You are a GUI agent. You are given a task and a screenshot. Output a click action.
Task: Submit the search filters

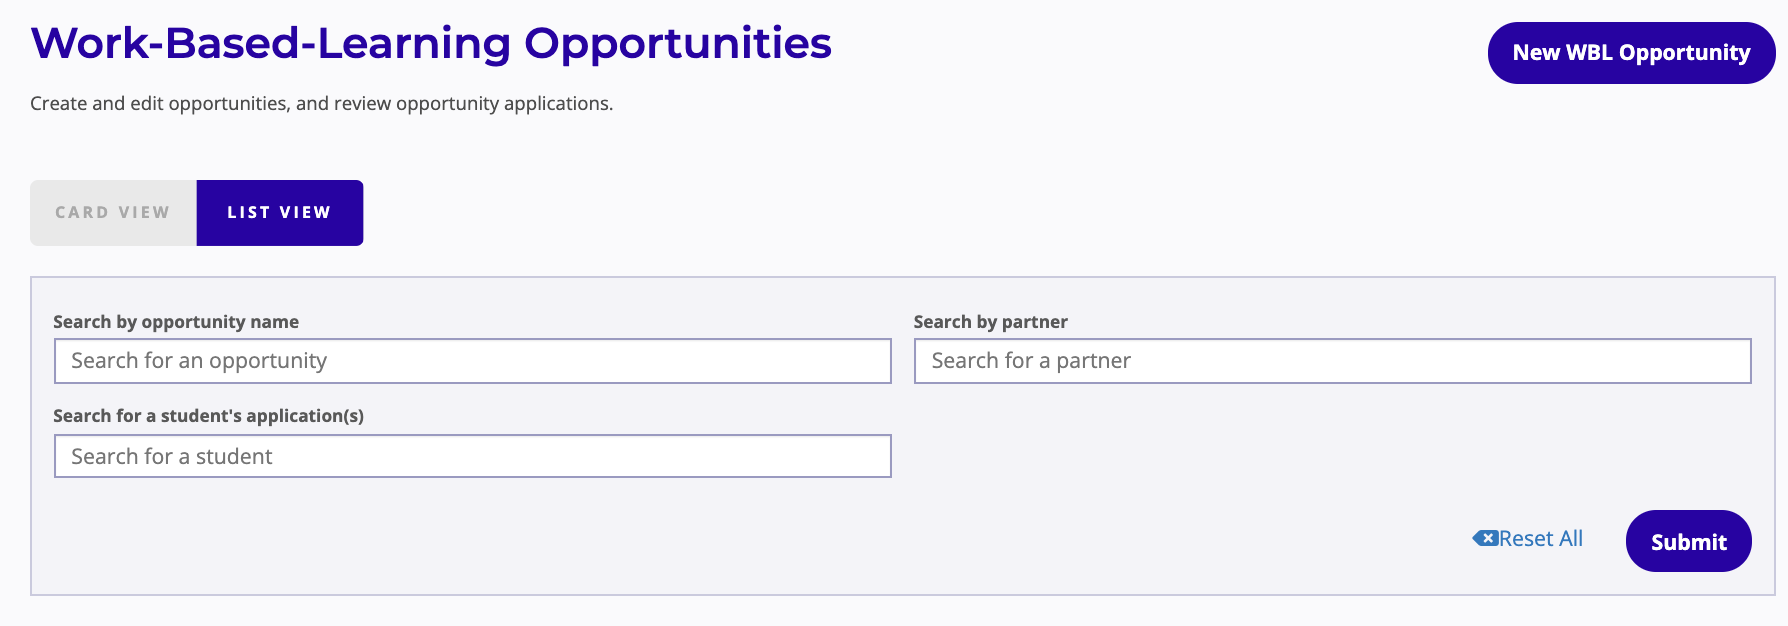pyautogui.click(x=1688, y=541)
